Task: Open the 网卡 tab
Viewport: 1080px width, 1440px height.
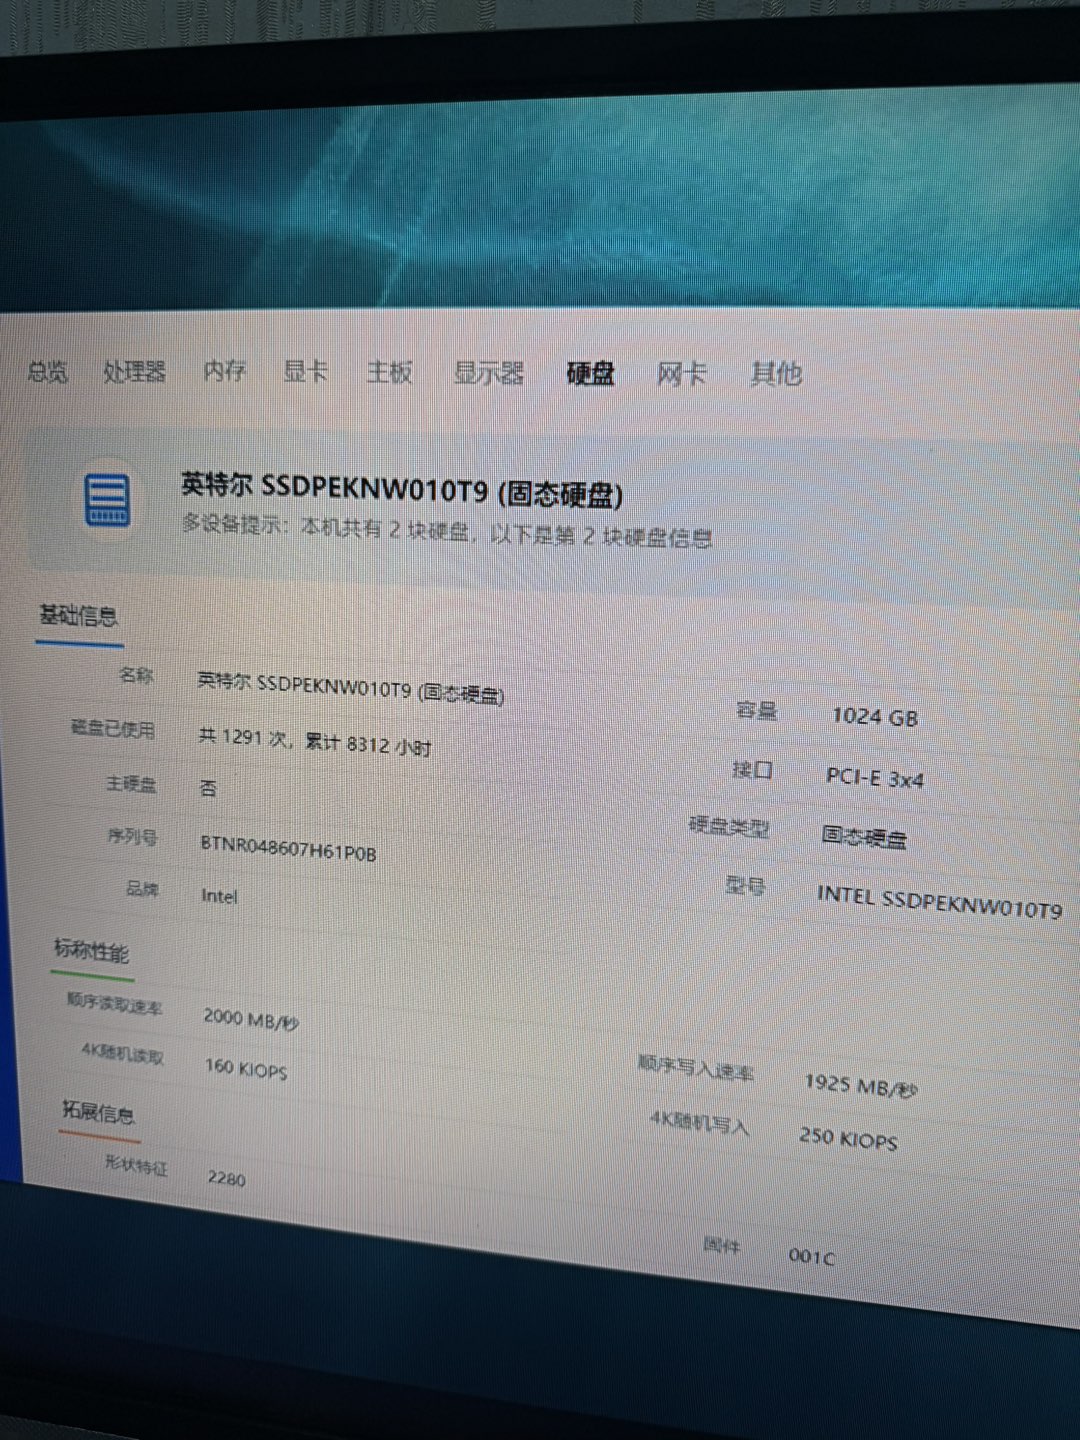Action: [x=681, y=374]
